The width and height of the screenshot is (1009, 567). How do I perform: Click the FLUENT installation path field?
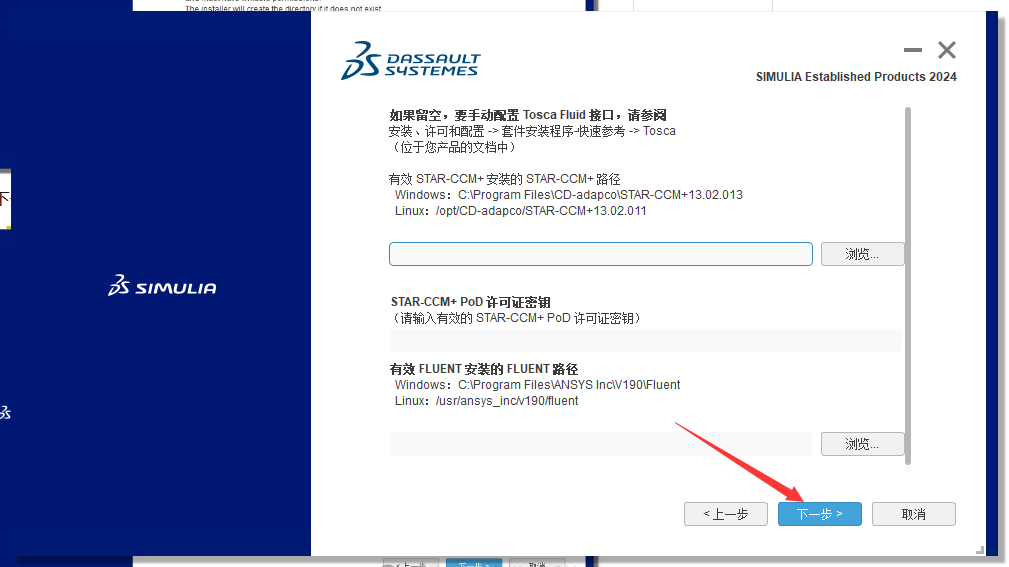(x=600, y=444)
